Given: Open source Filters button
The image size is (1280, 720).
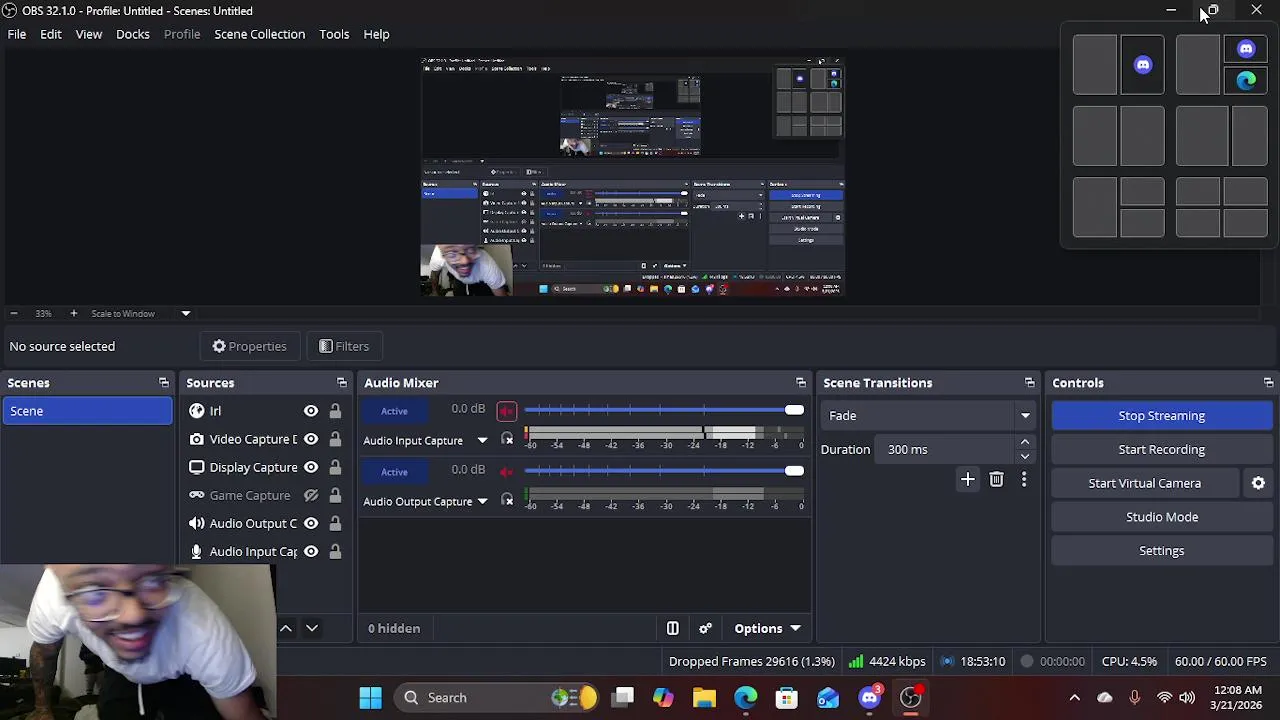Looking at the screenshot, I should click(x=344, y=346).
